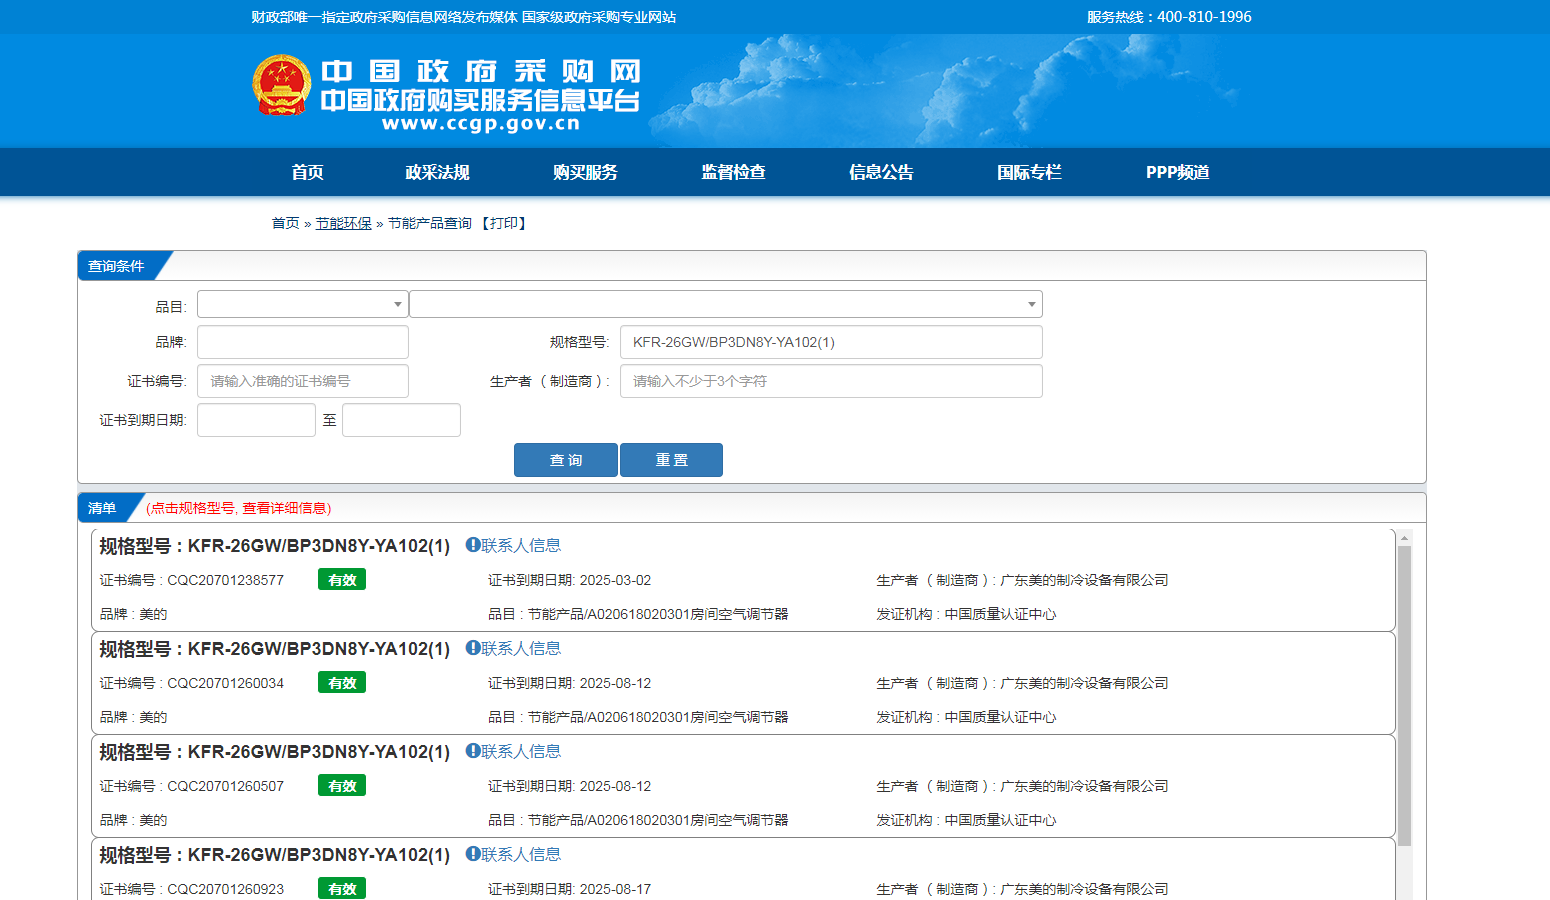The width and height of the screenshot is (1550, 900).
Task: Open 信息公告 navigation menu
Action: pos(881,172)
